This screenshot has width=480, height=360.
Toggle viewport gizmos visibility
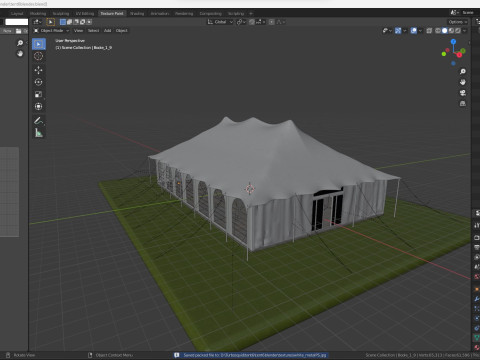pos(398,31)
